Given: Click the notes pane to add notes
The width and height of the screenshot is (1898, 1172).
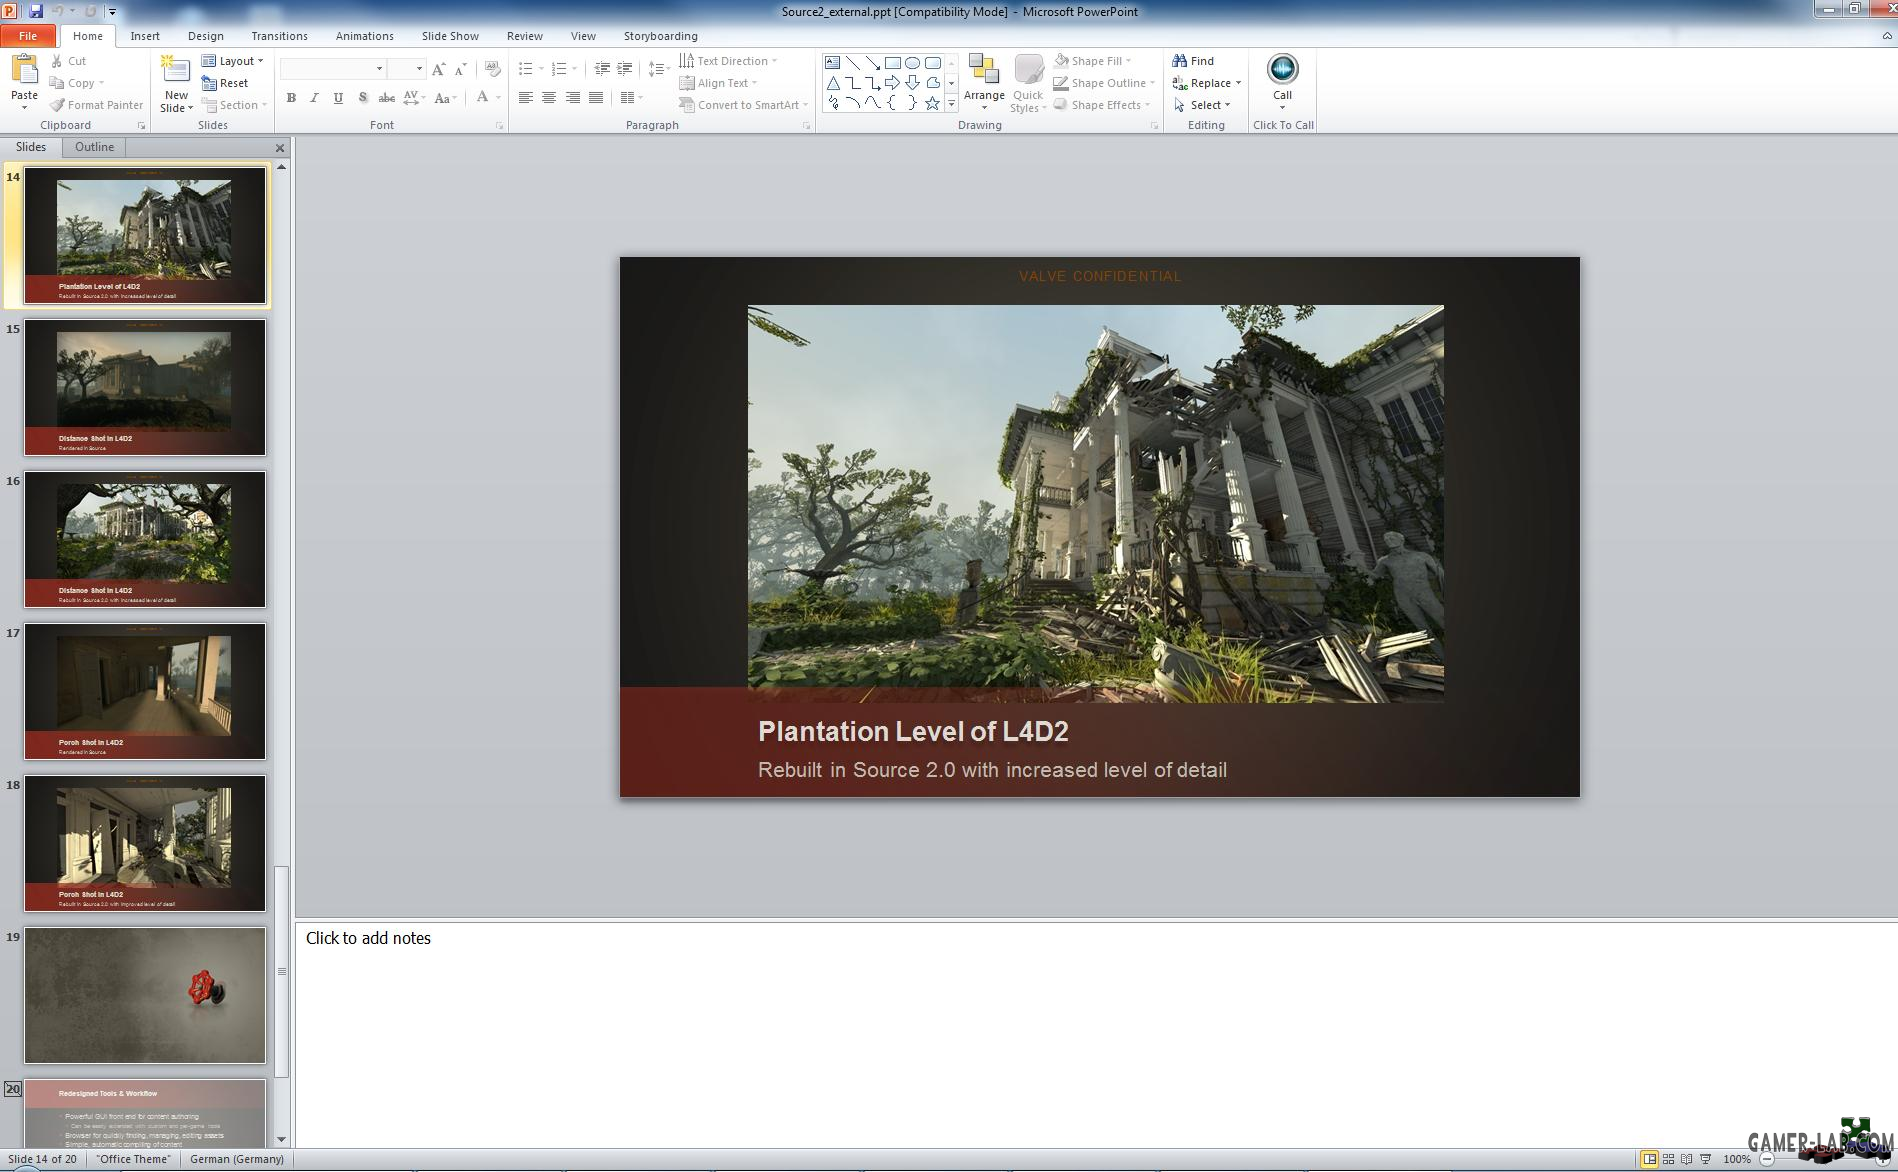Looking at the screenshot, I should (1096, 1034).
